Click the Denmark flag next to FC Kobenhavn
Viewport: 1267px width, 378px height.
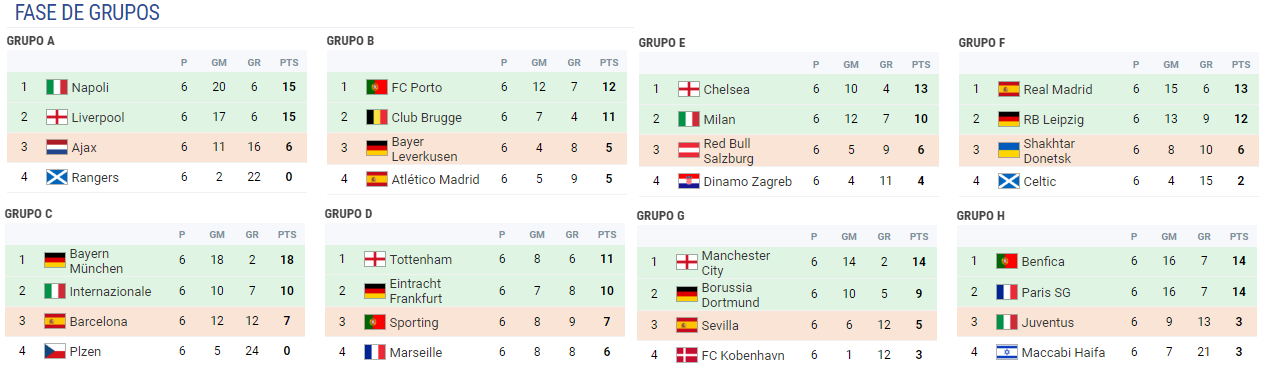click(x=687, y=355)
